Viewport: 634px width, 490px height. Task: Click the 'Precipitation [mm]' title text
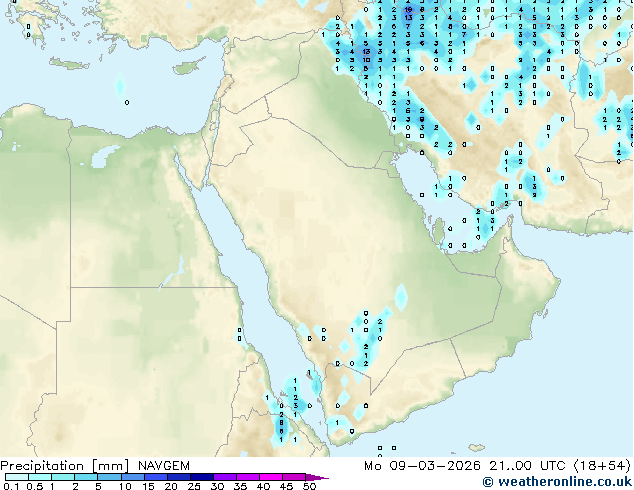pos(65,466)
